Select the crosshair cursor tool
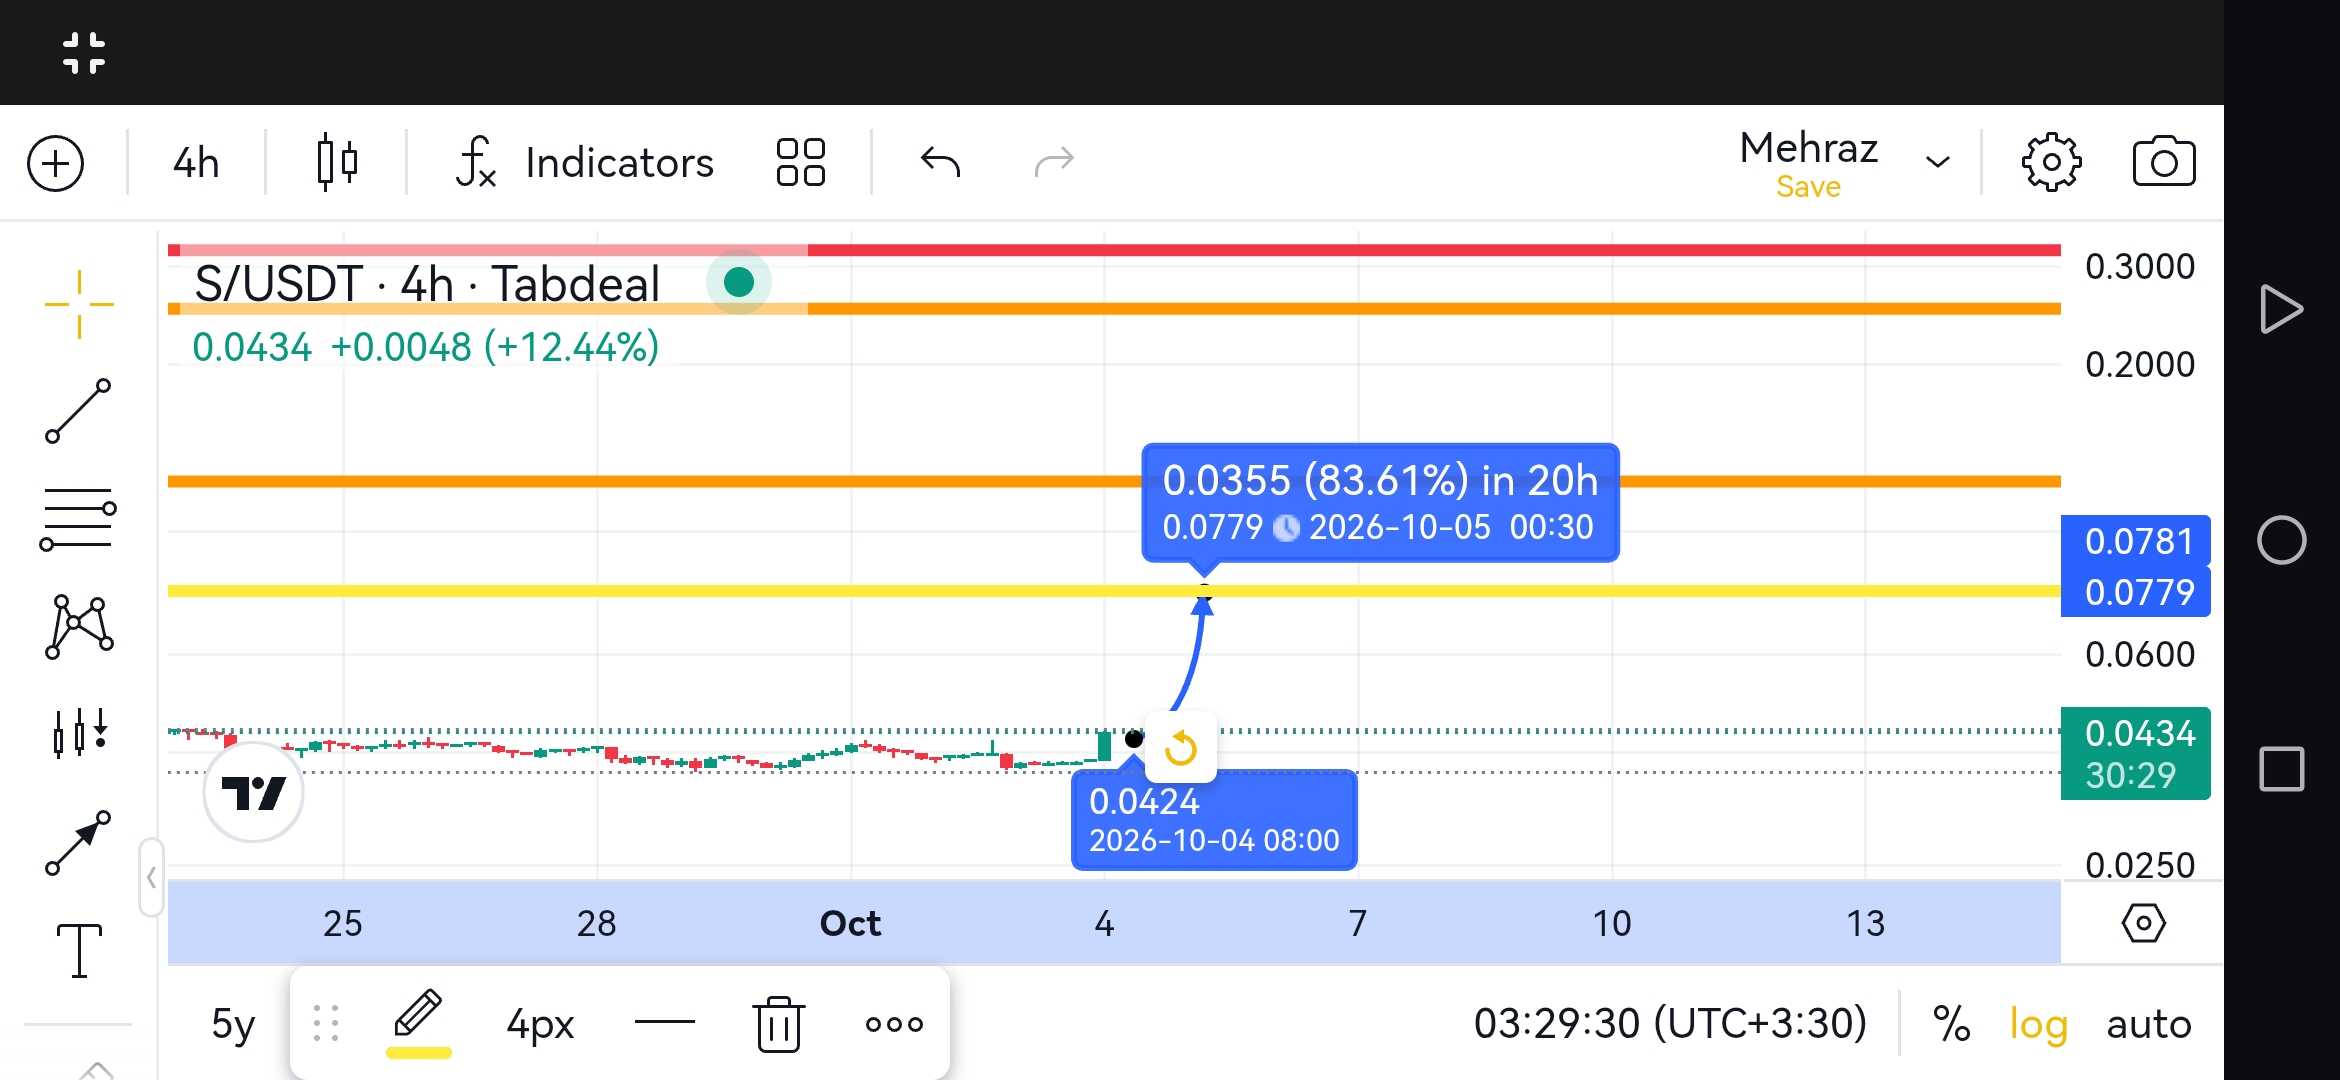Screen dimensions: 2340x1080 (x=79, y=304)
